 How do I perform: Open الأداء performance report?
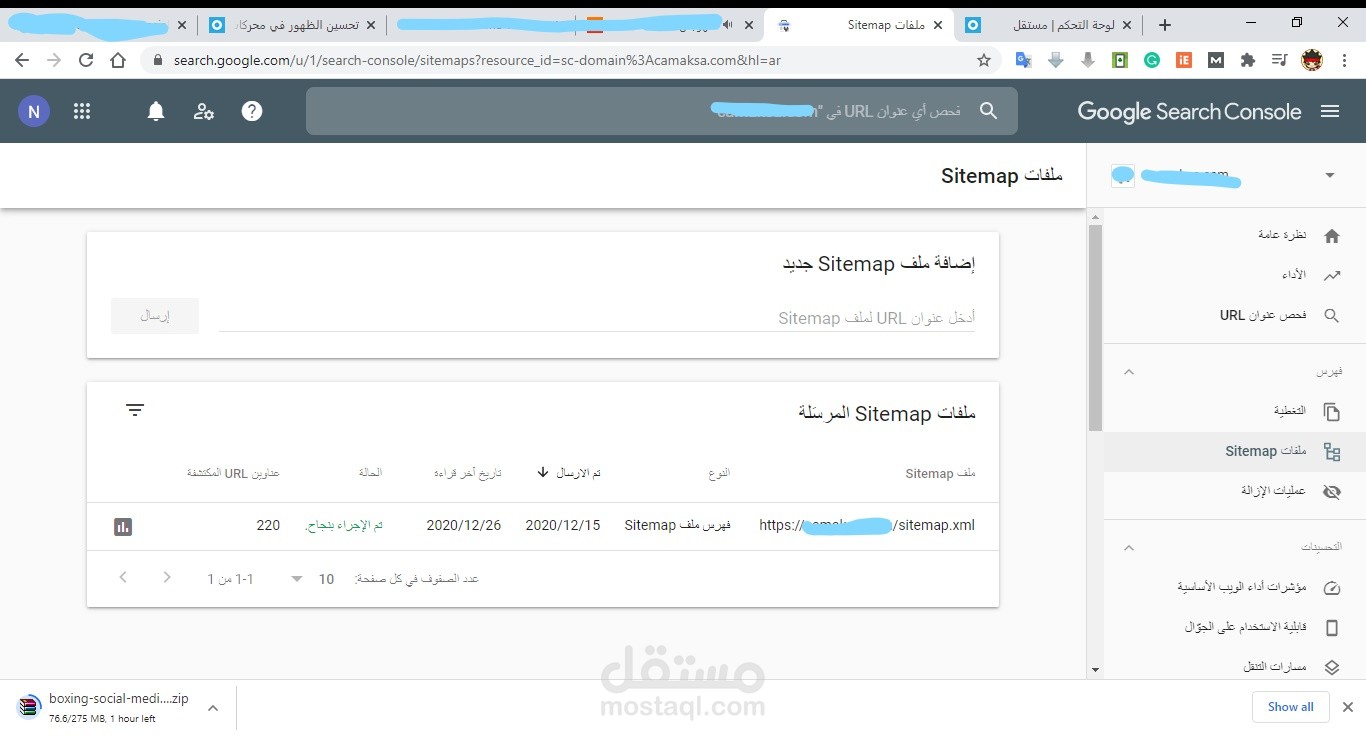pyautogui.click(x=1235, y=275)
